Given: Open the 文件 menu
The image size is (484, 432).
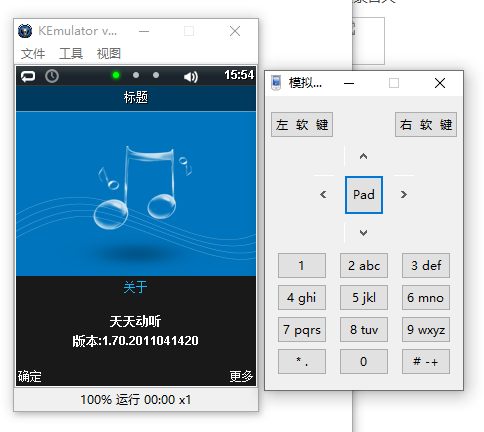Looking at the screenshot, I should click(33, 53).
